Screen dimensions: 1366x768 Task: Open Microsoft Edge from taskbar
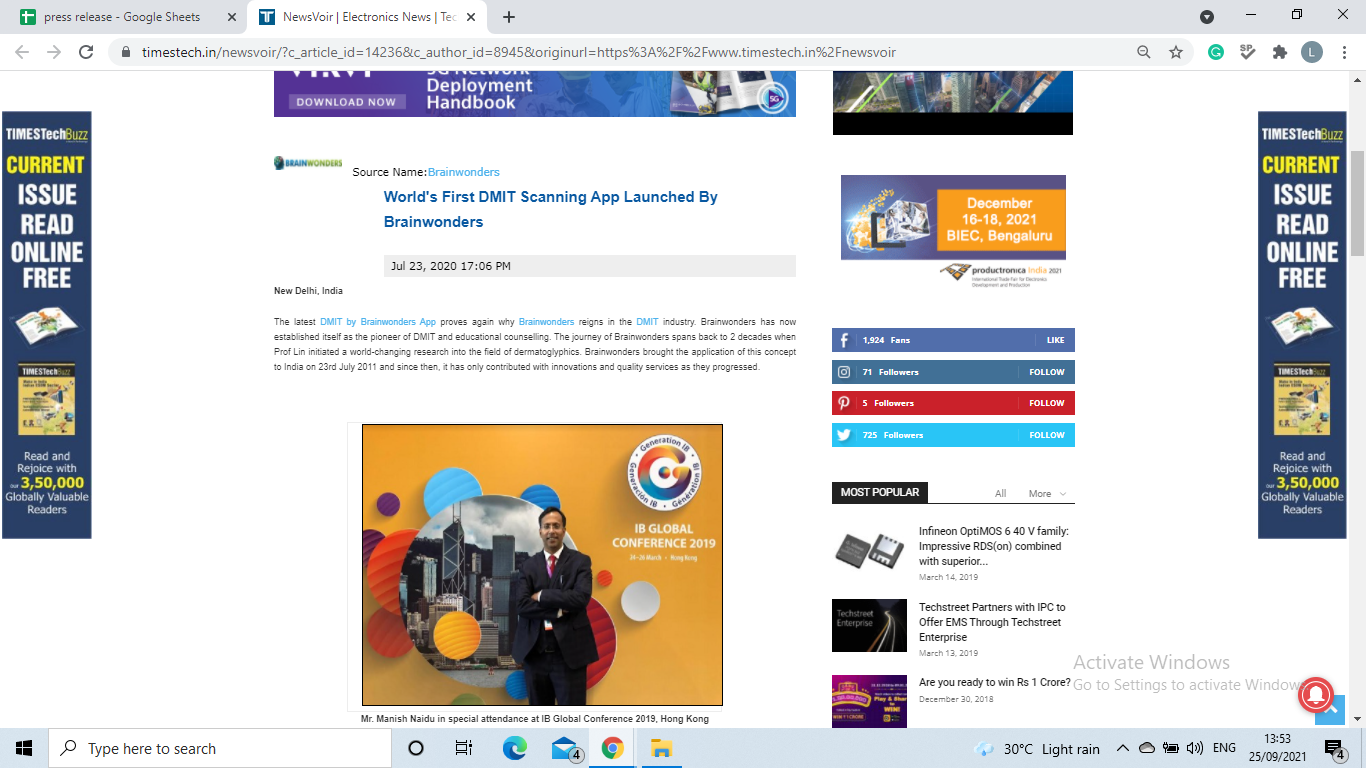514,748
